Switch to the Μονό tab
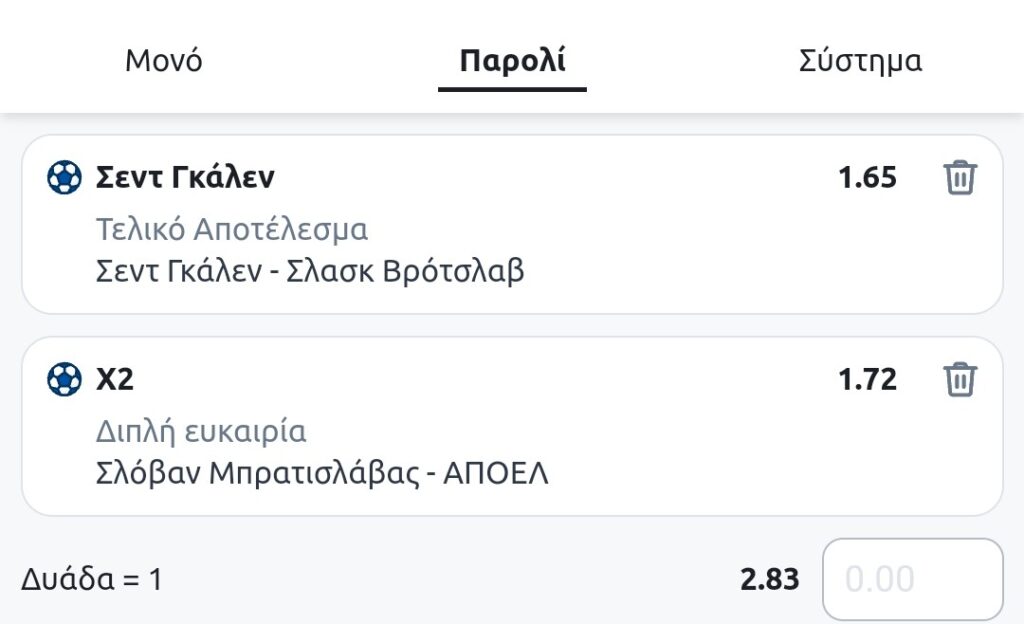Viewport: 1024px width, 624px height. click(x=163, y=61)
